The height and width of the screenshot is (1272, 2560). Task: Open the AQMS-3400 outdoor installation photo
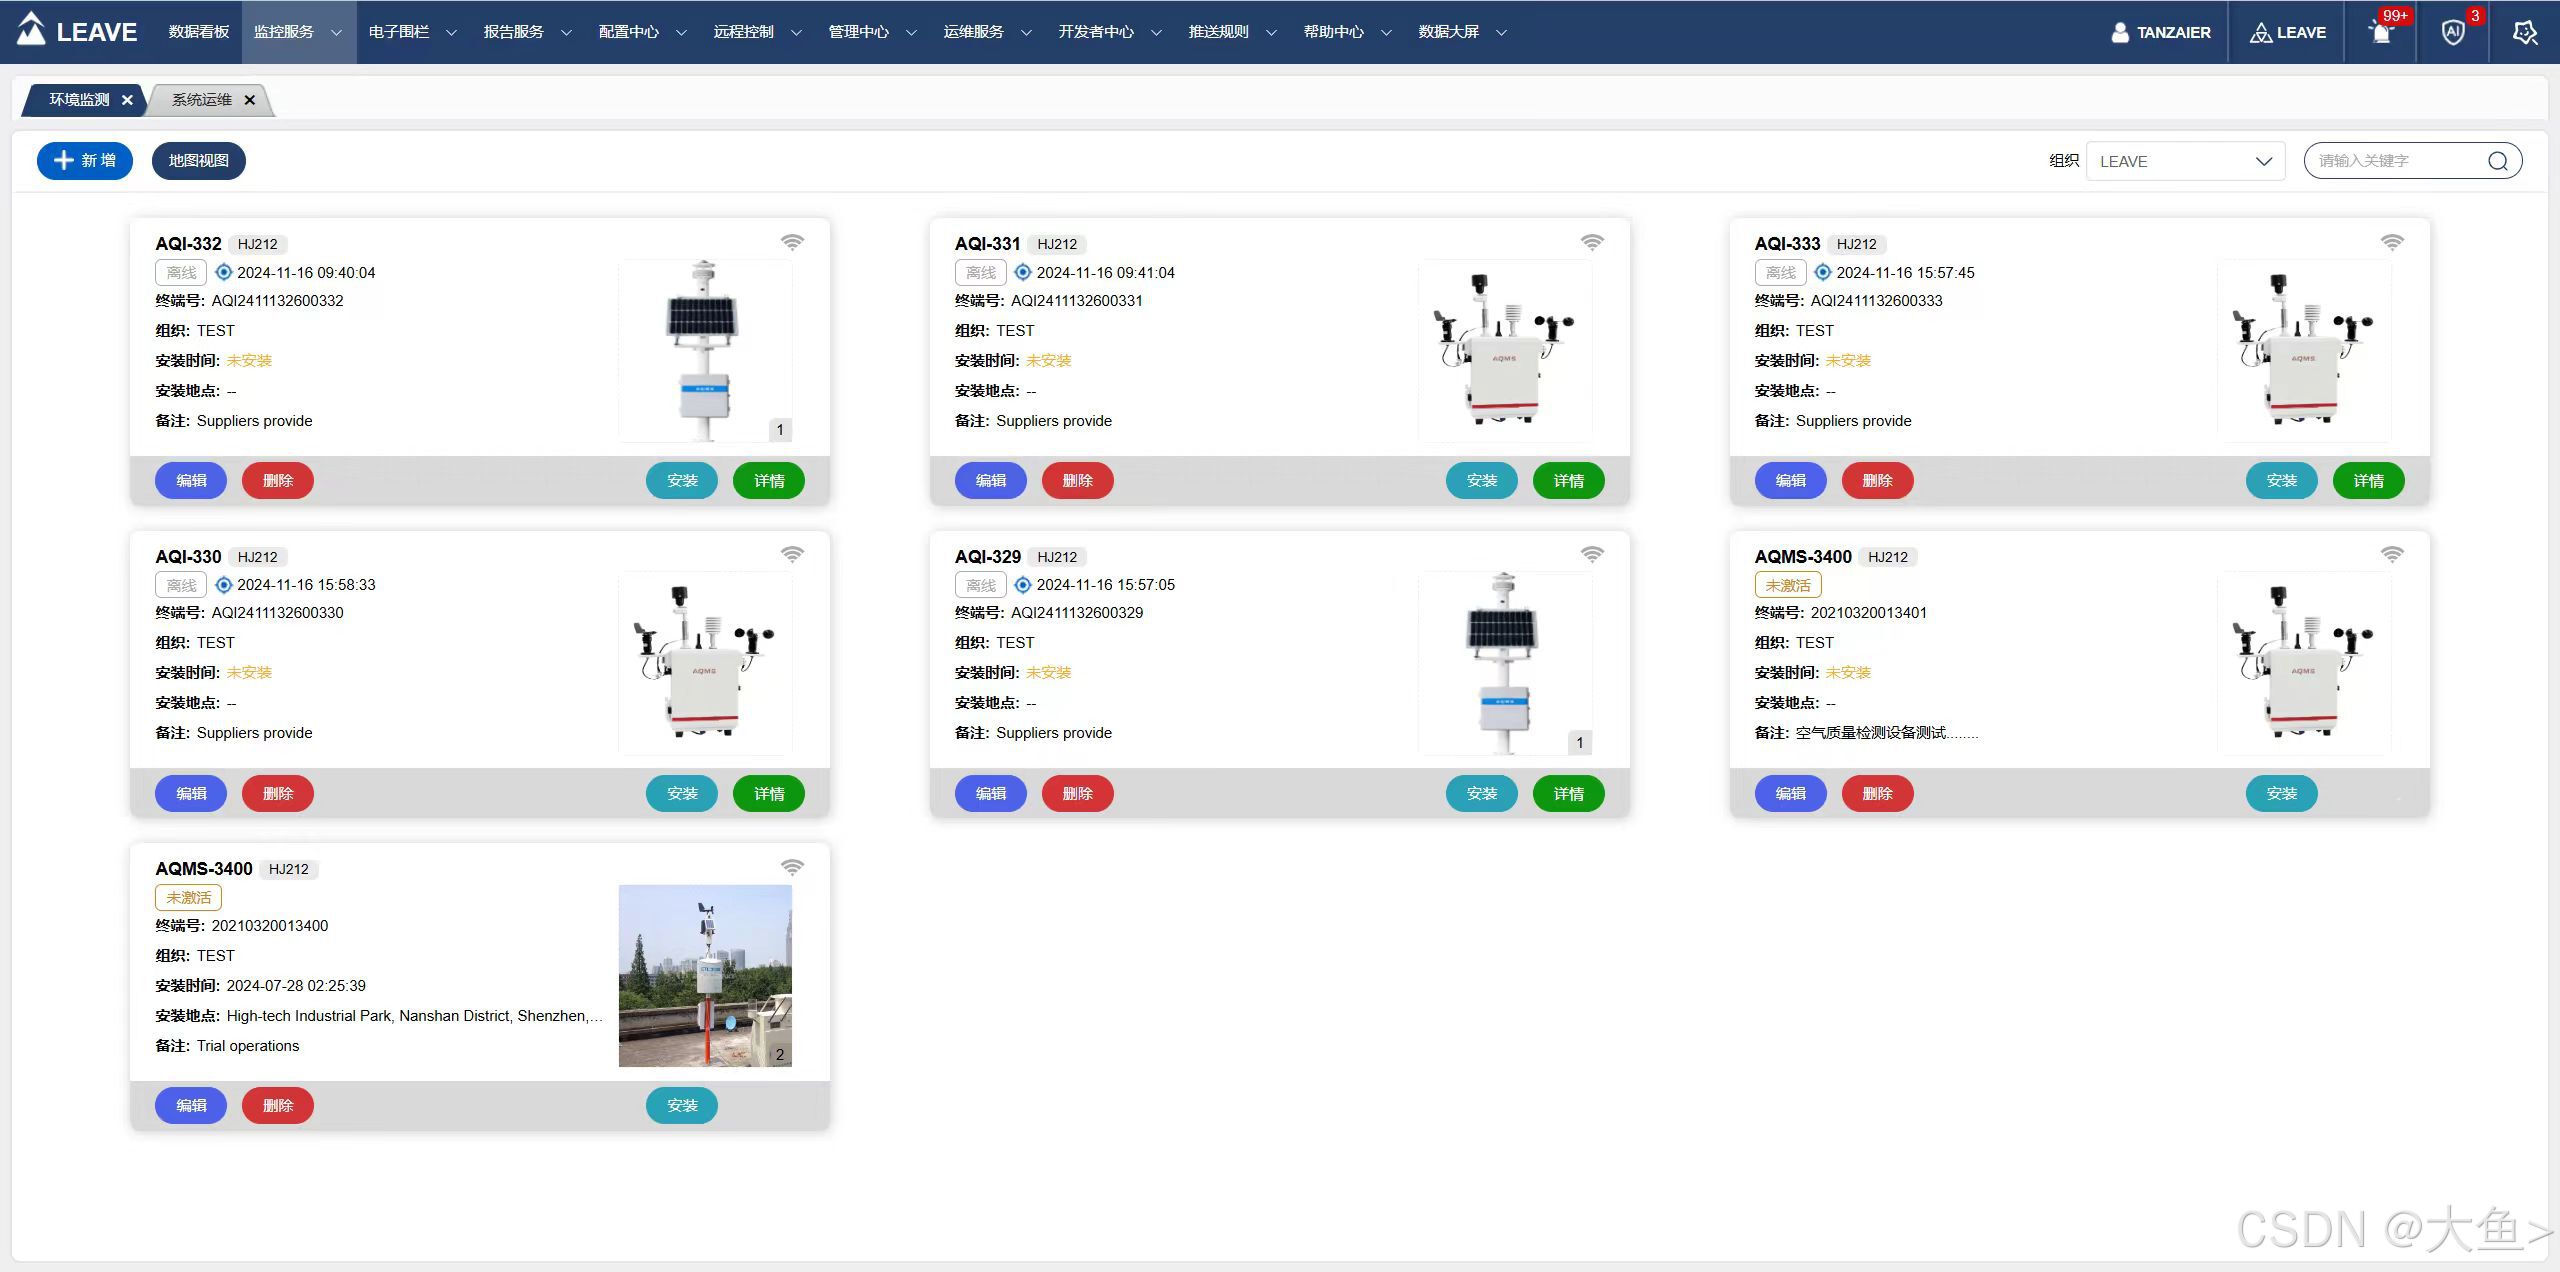(705, 975)
